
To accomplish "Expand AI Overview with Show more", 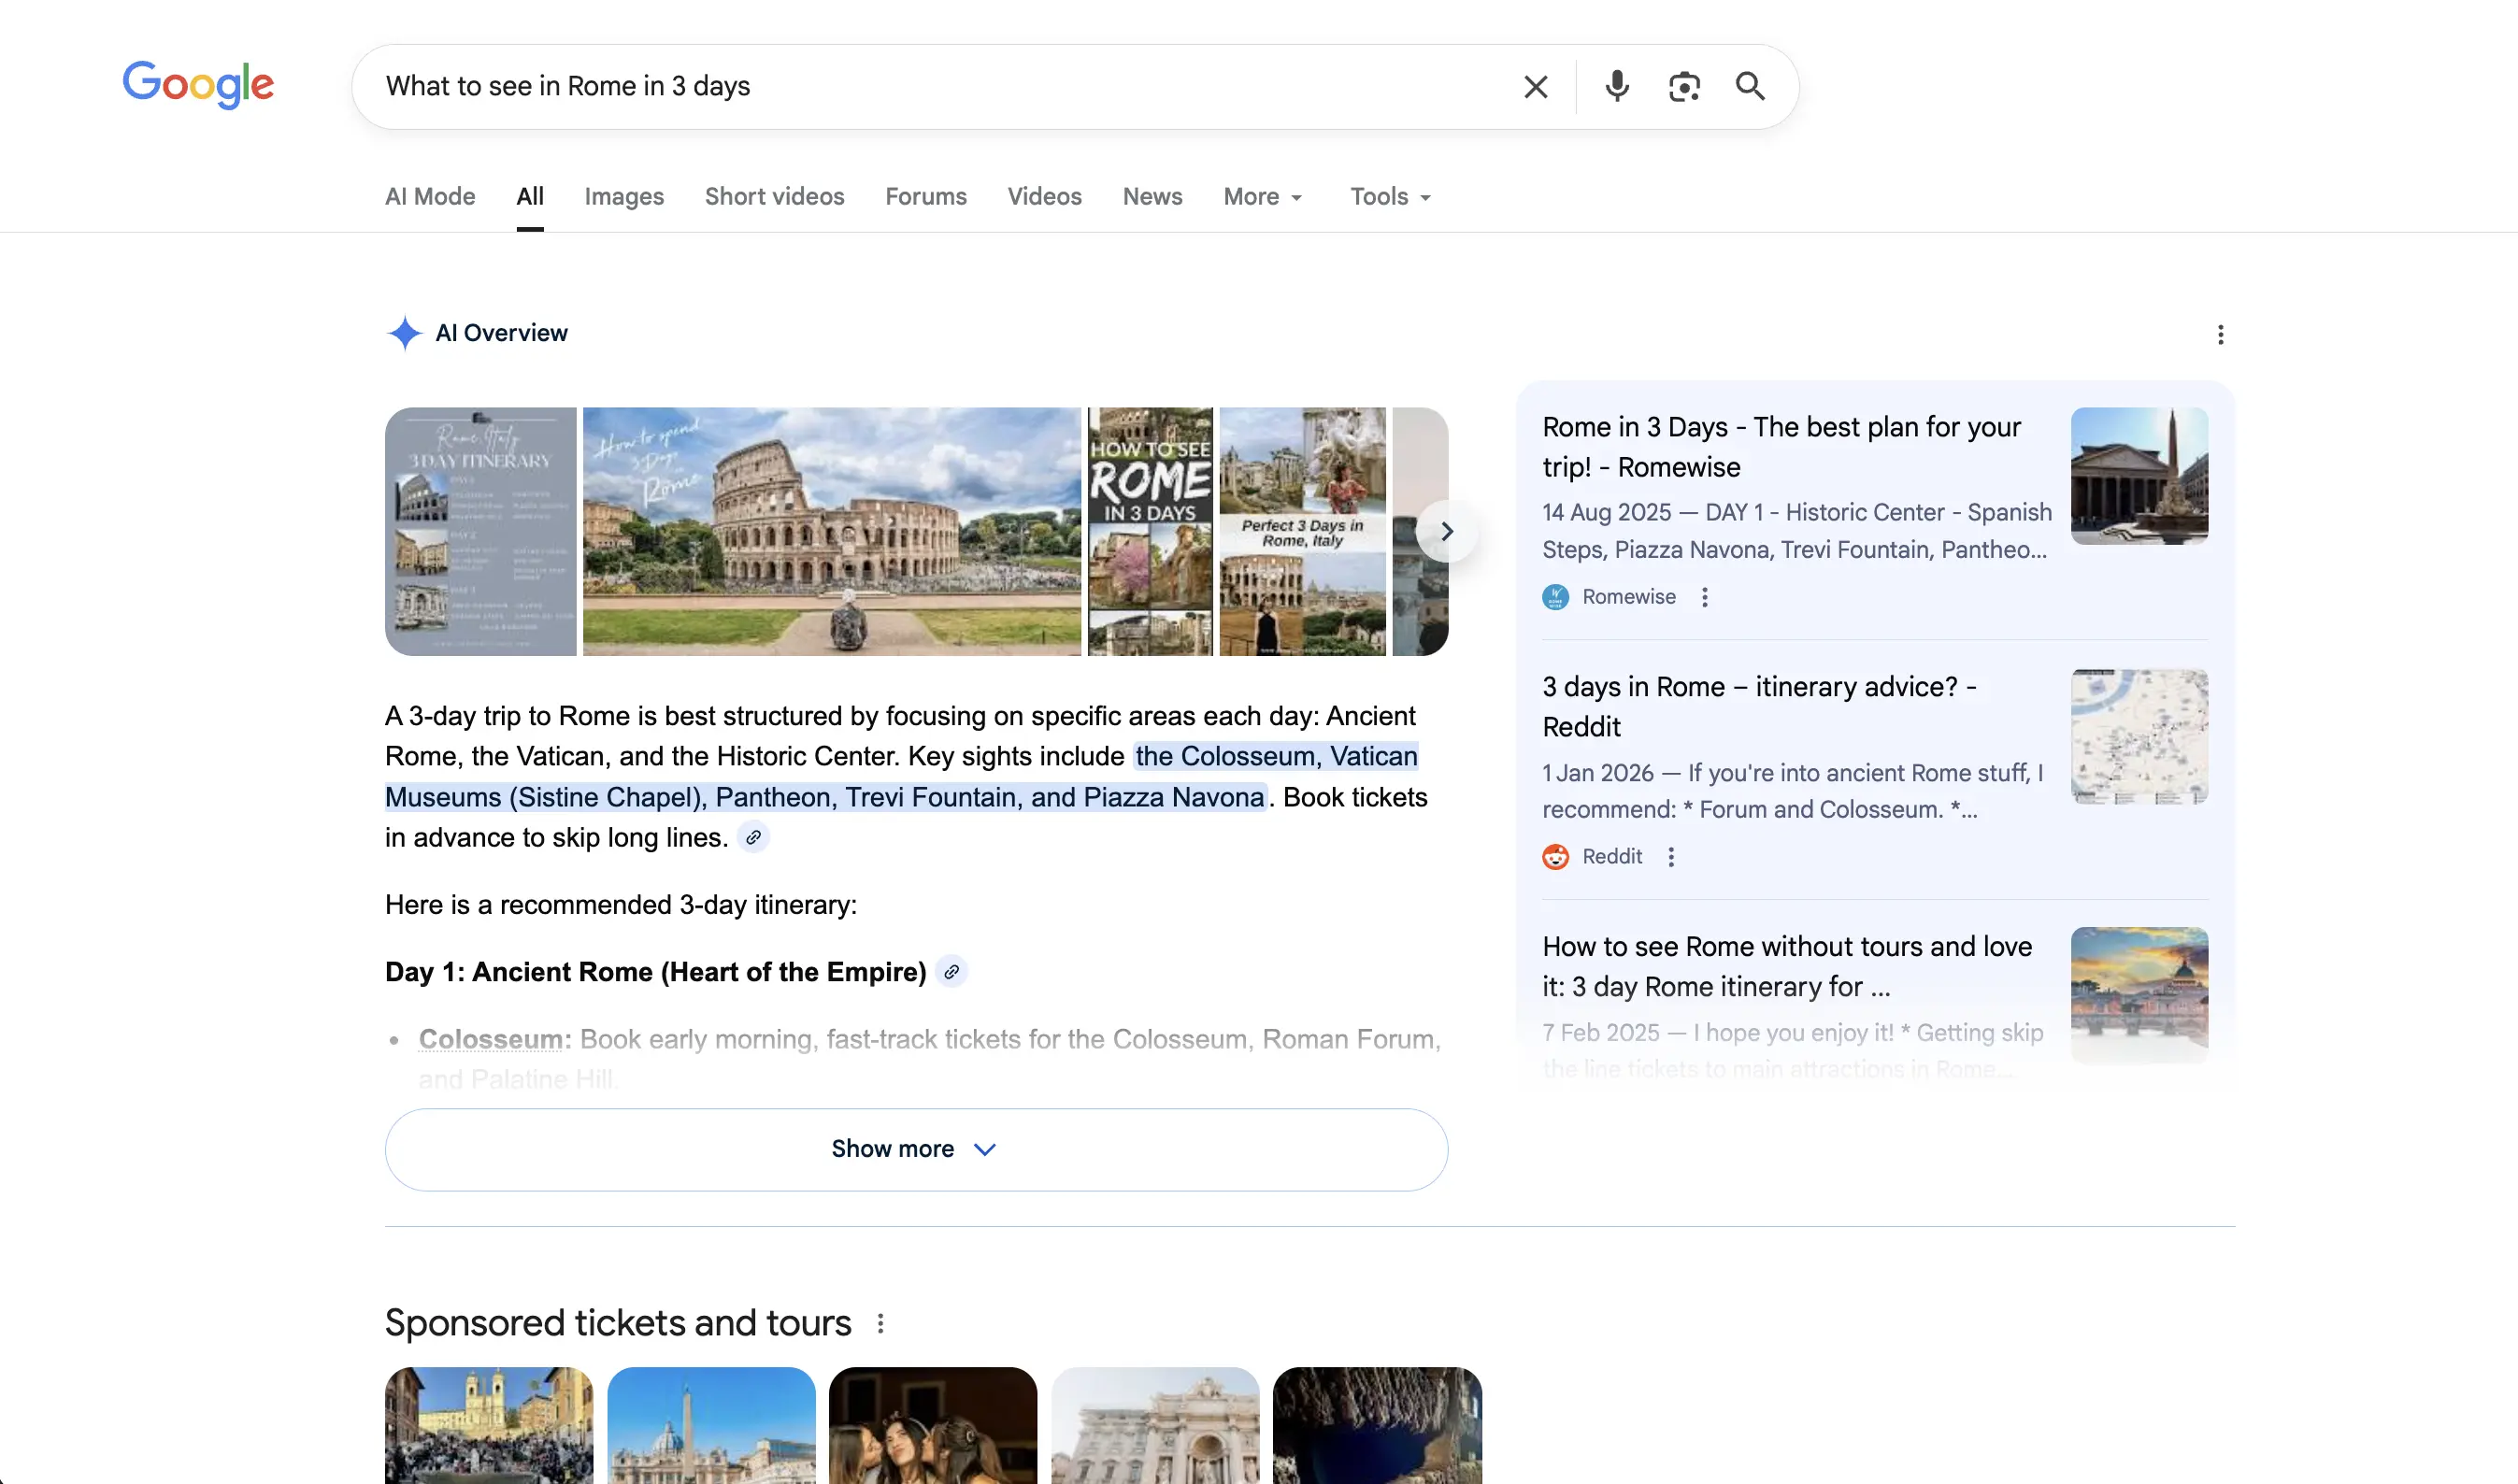I will 915,1149.
